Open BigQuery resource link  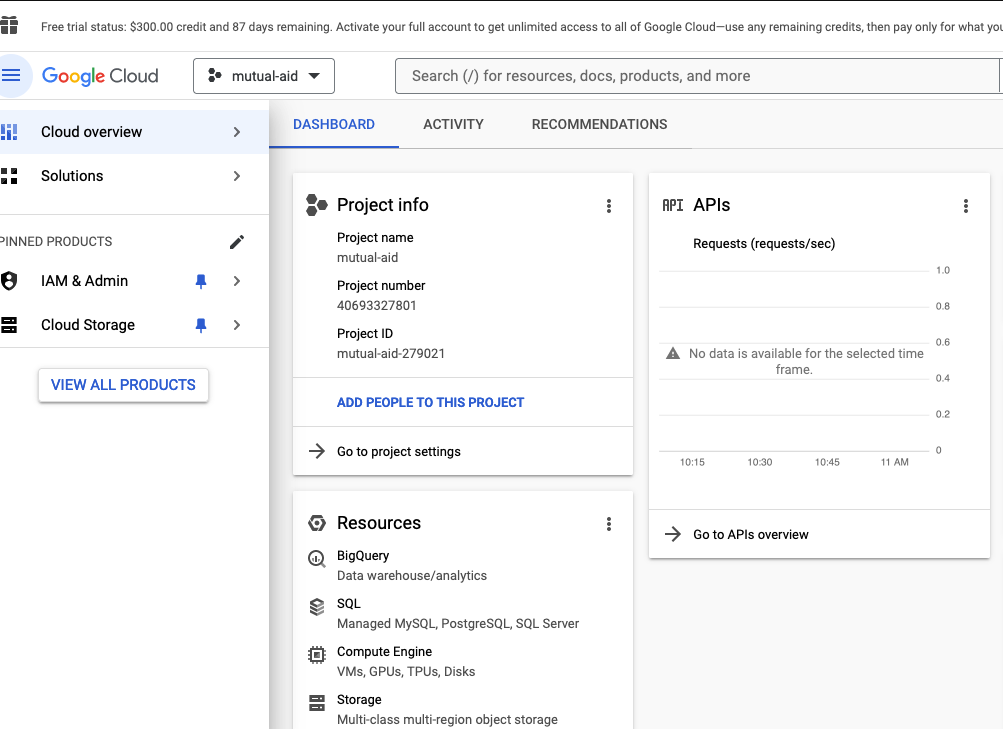point(363,556)
